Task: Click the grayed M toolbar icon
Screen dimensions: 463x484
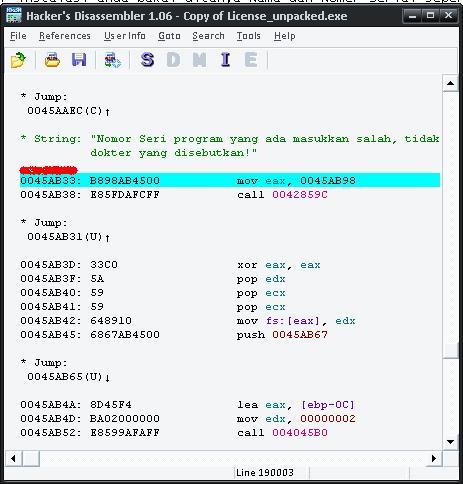Action: (199, 60)
